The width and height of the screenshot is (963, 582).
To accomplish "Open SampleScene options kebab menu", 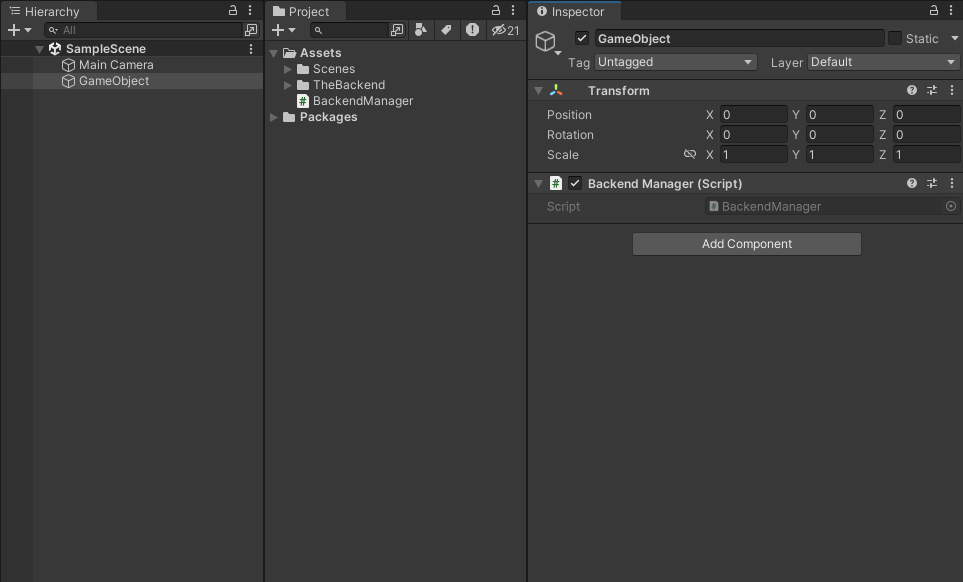I will pos(251,48).
